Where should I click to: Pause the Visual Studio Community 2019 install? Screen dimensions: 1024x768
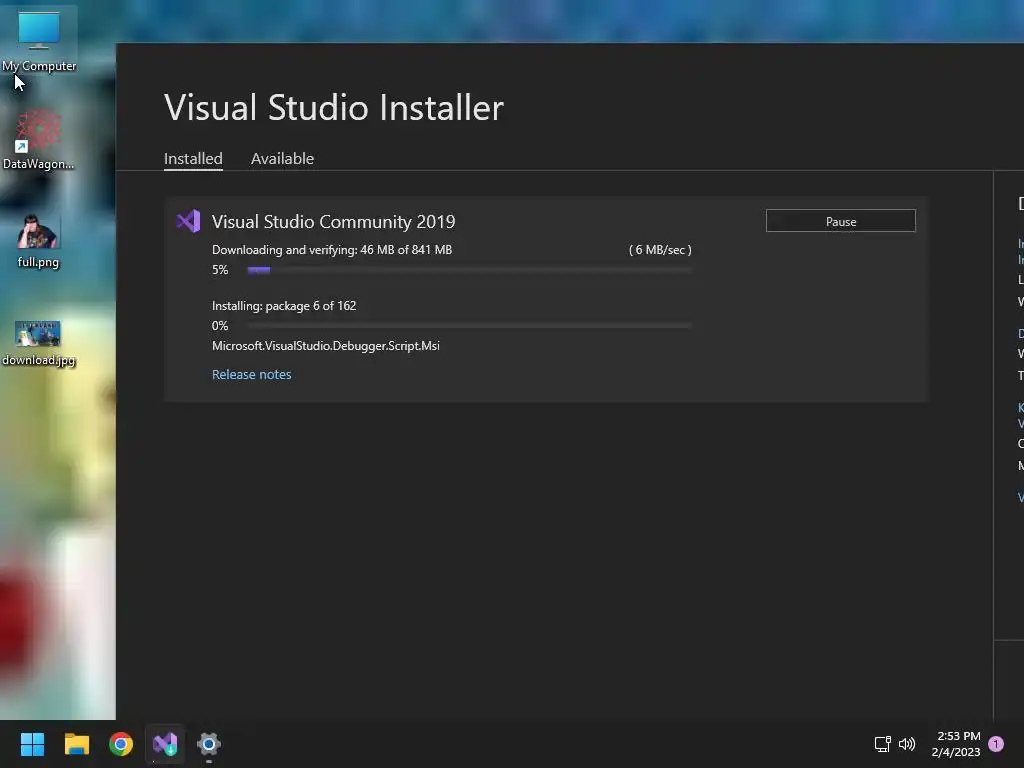(840, 221)
